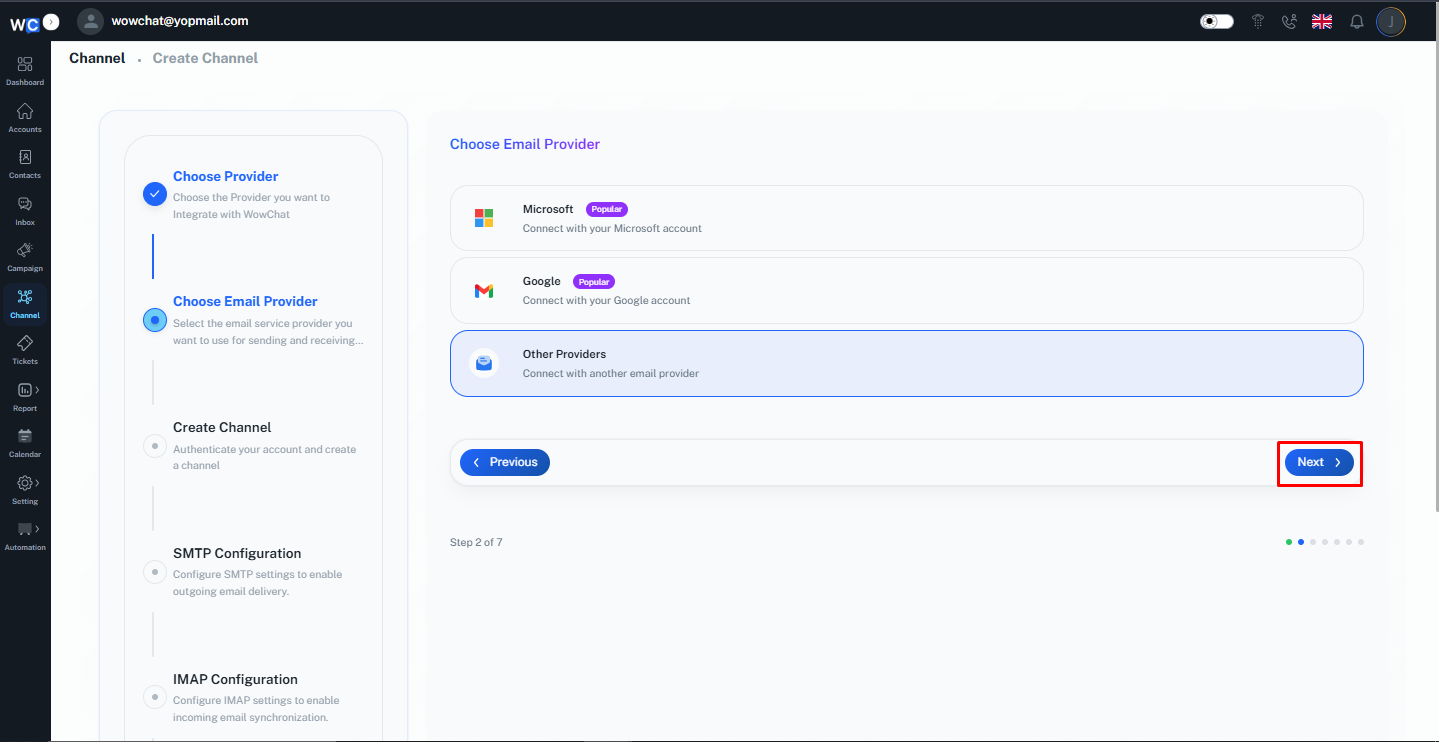Open the Inbox sidebar item
Screen dimensions: 1439x742
[x=25, y=210]
